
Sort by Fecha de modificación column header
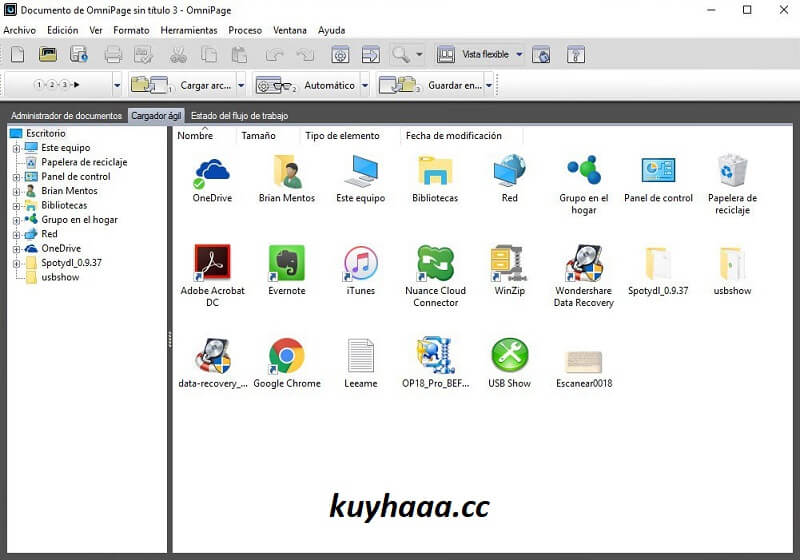pyautogui.click(x=454, y=136)
